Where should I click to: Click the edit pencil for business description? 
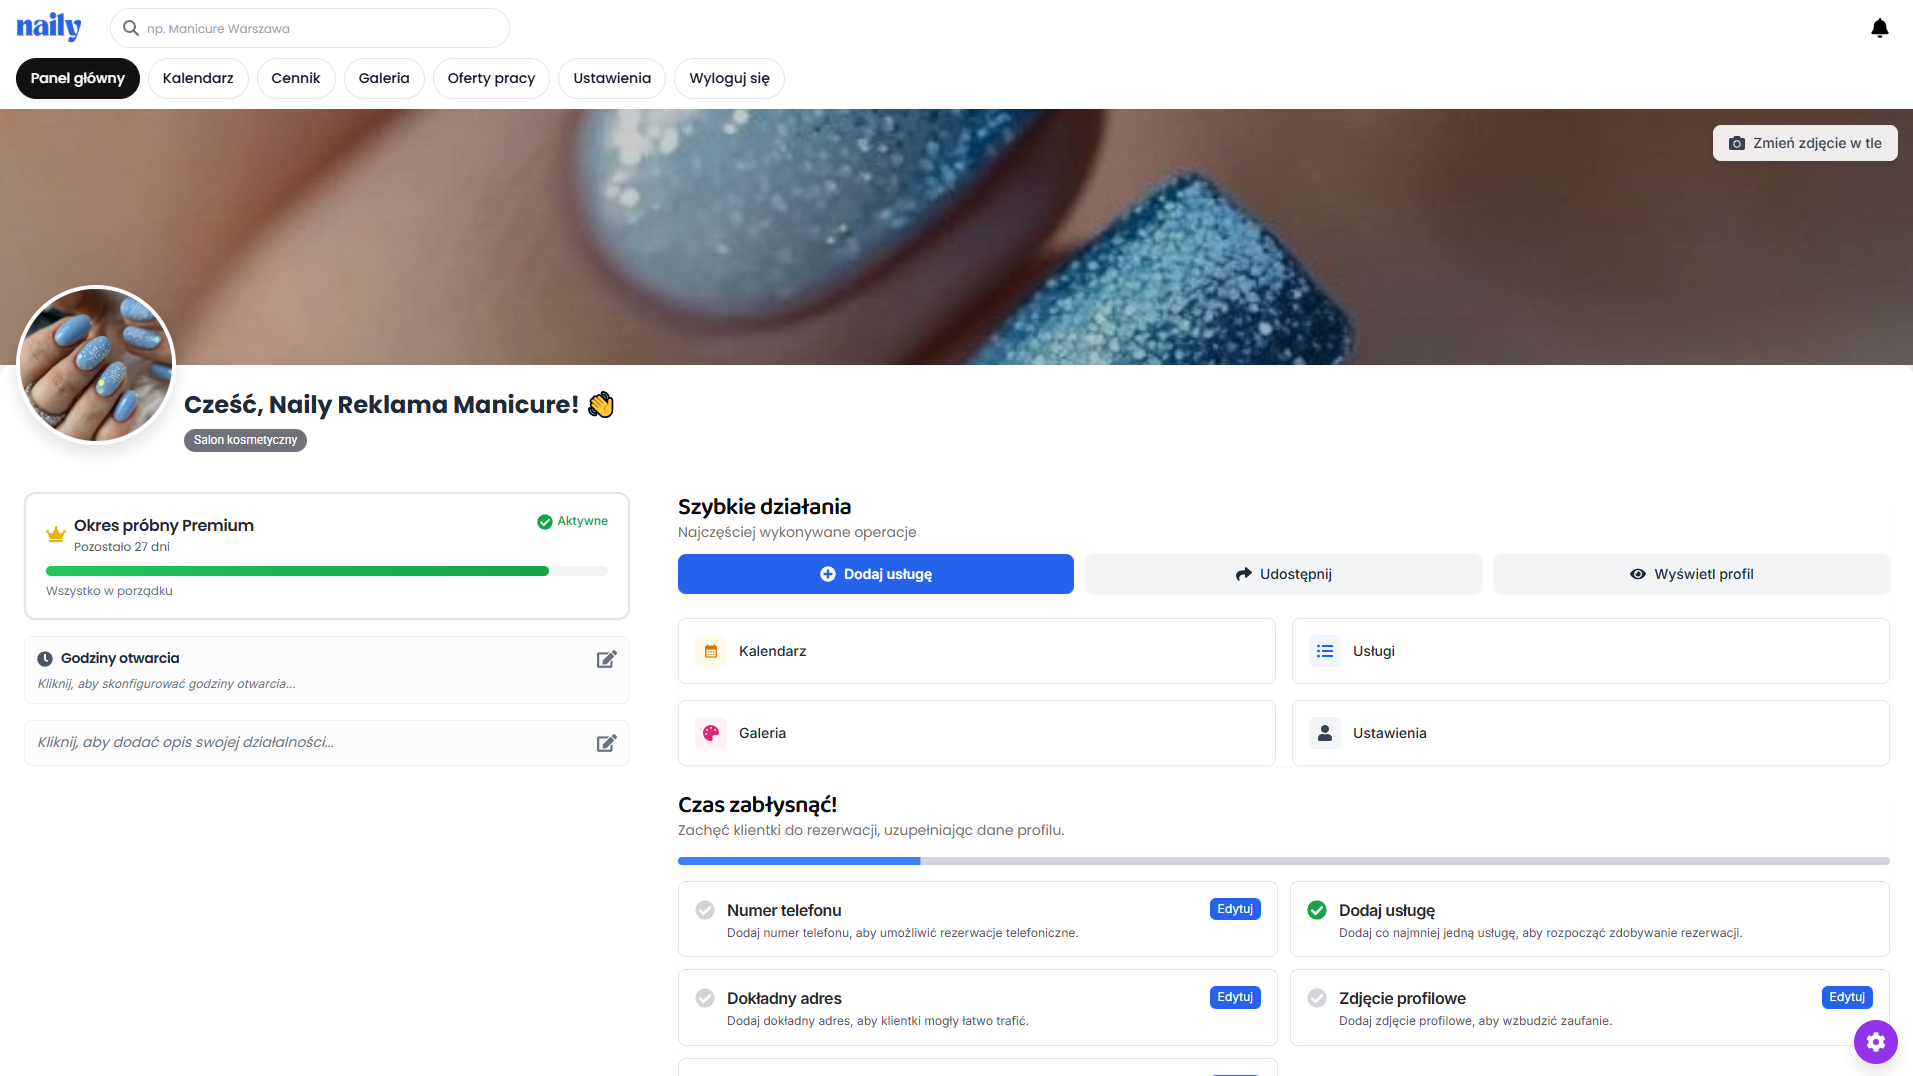click(606, 743)
